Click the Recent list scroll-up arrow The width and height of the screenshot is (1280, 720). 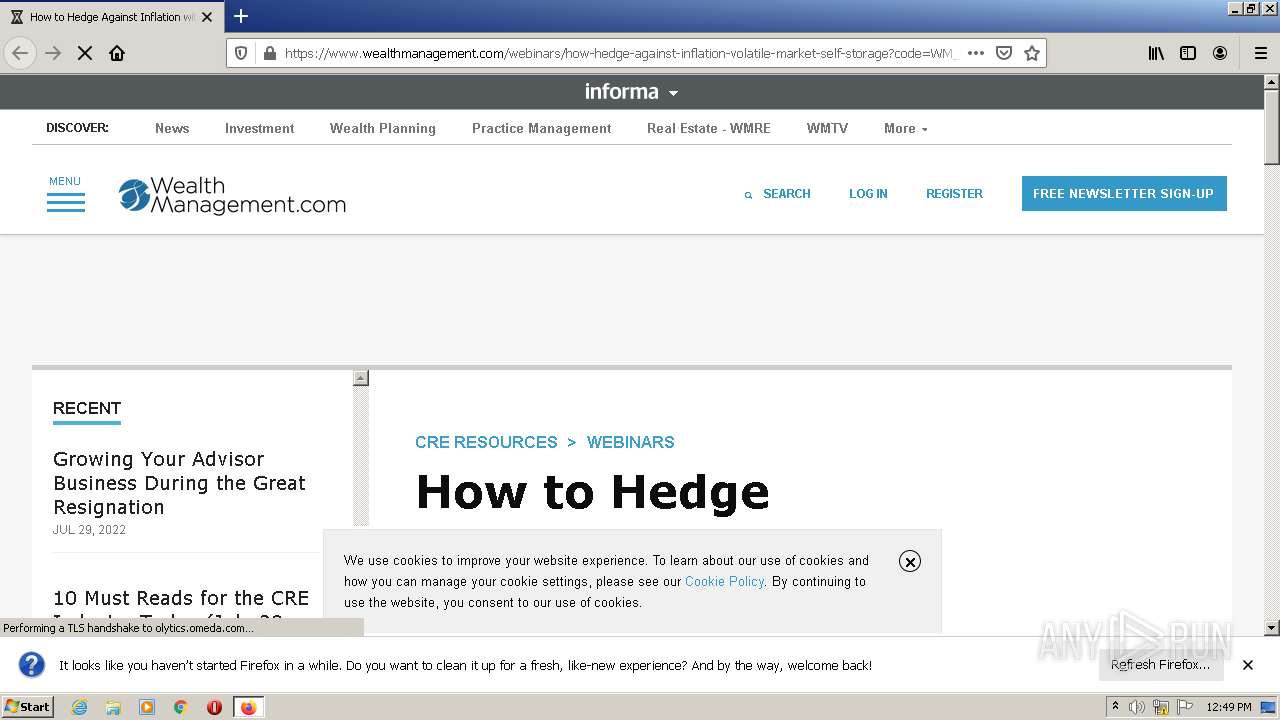coord(361,378)
